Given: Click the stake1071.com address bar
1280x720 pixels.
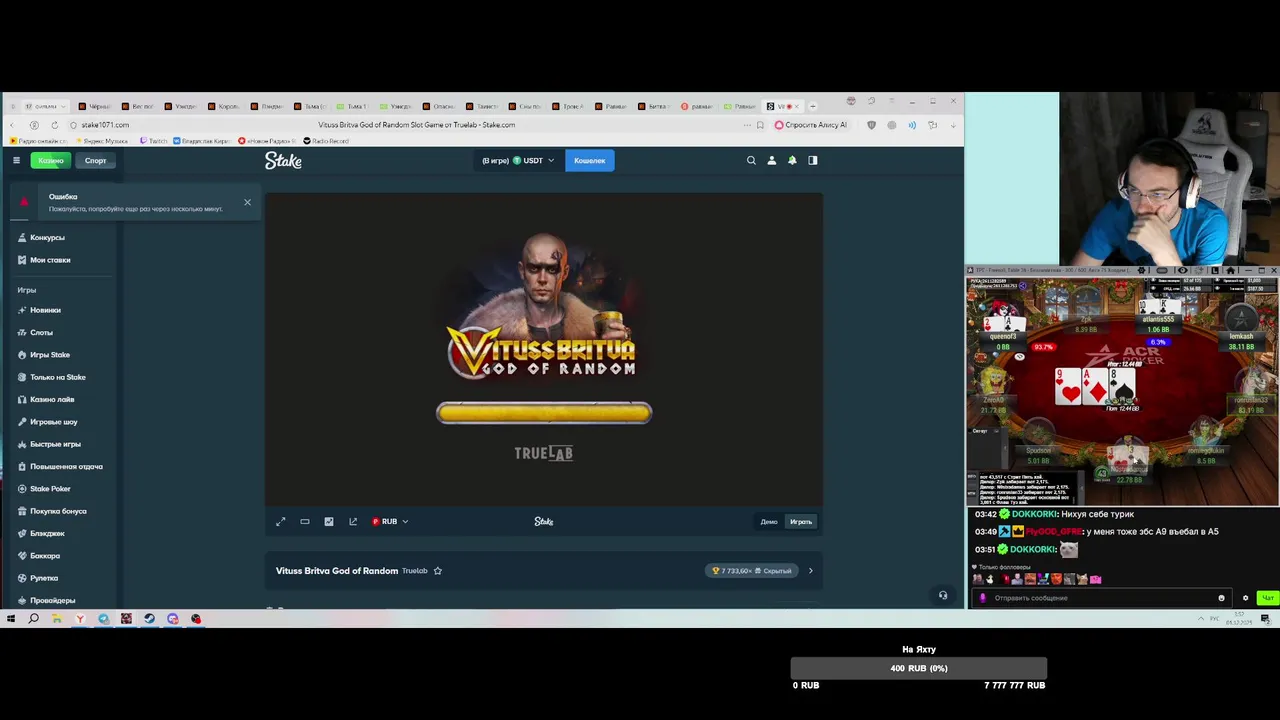Looking at the screenshot, I should pos(105,125).
